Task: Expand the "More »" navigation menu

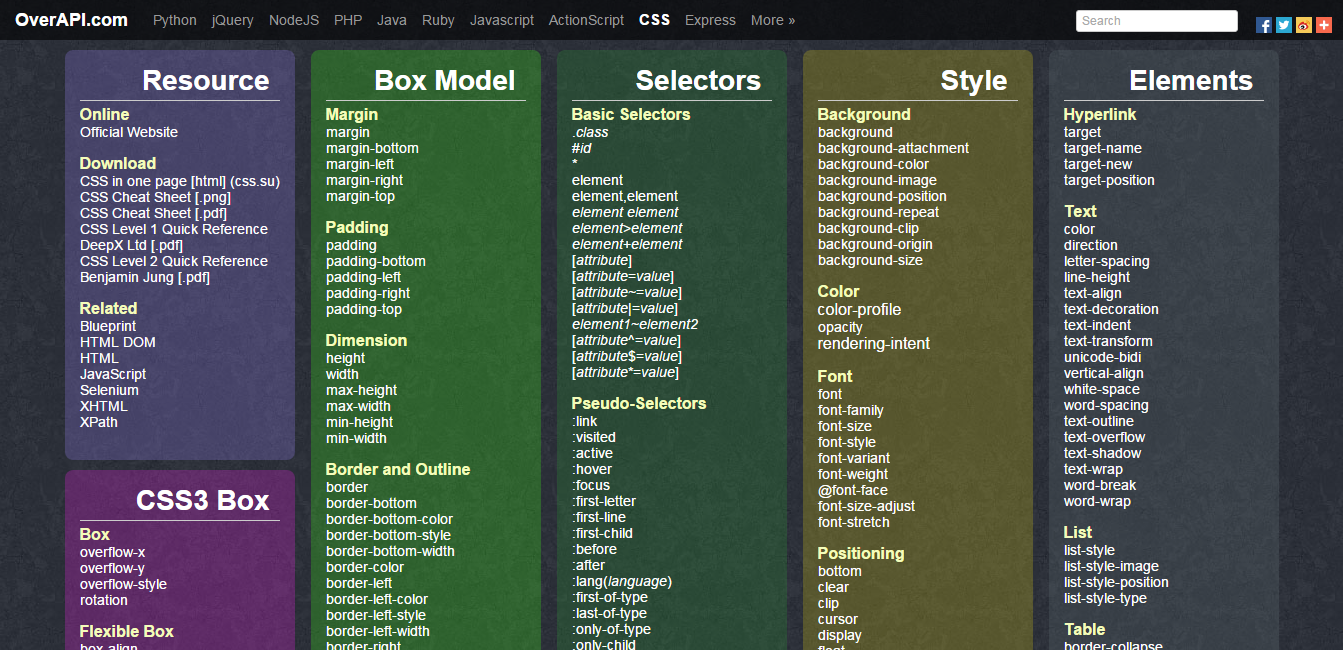Action: (772, 20)
